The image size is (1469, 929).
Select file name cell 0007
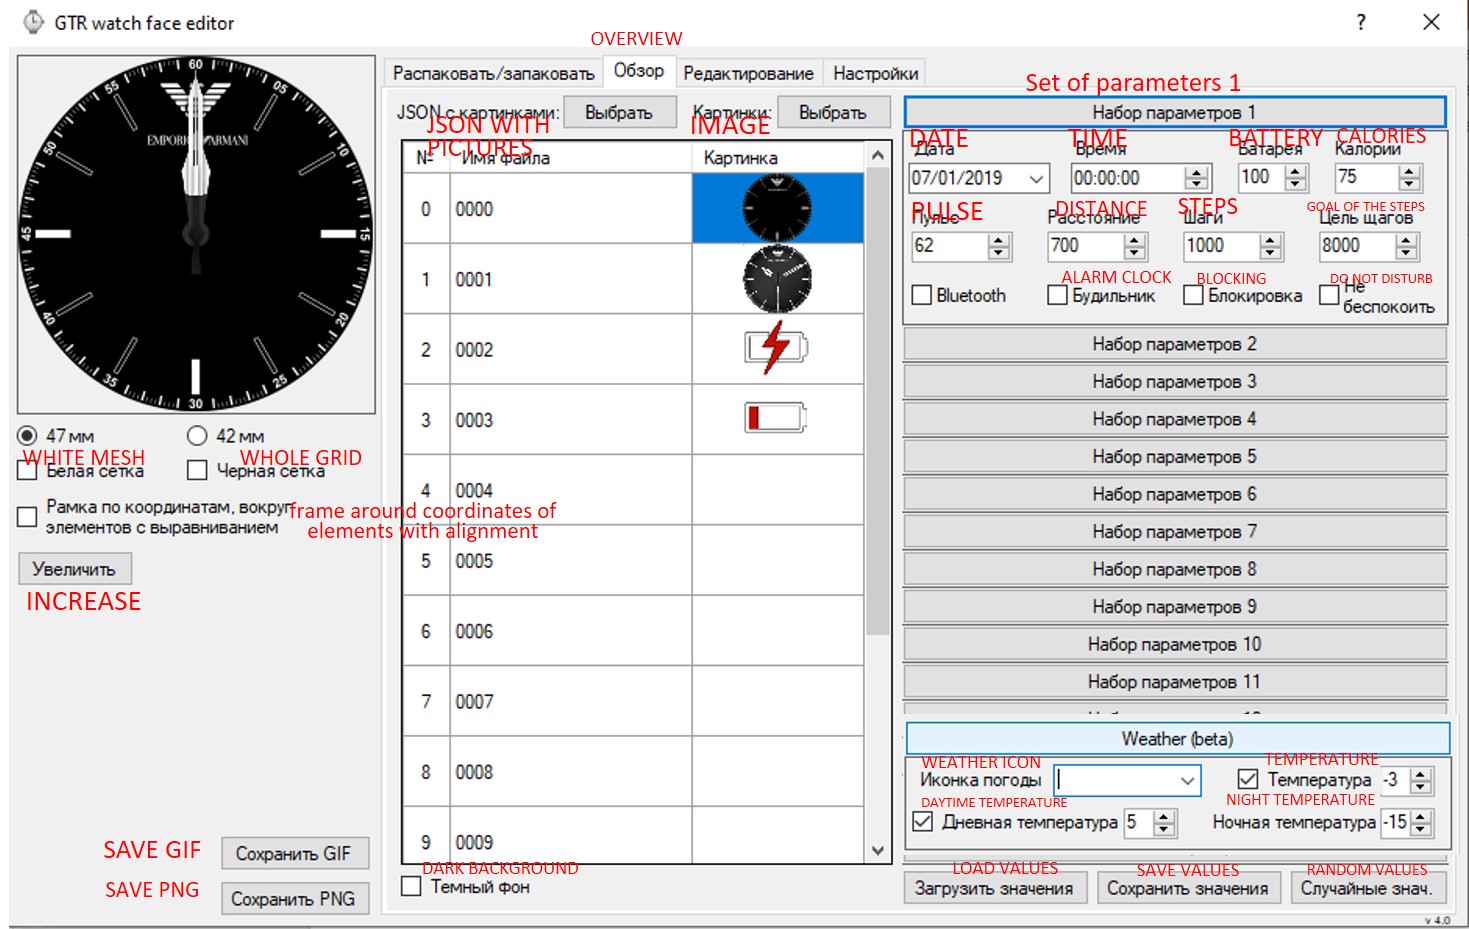pos(571,702)
